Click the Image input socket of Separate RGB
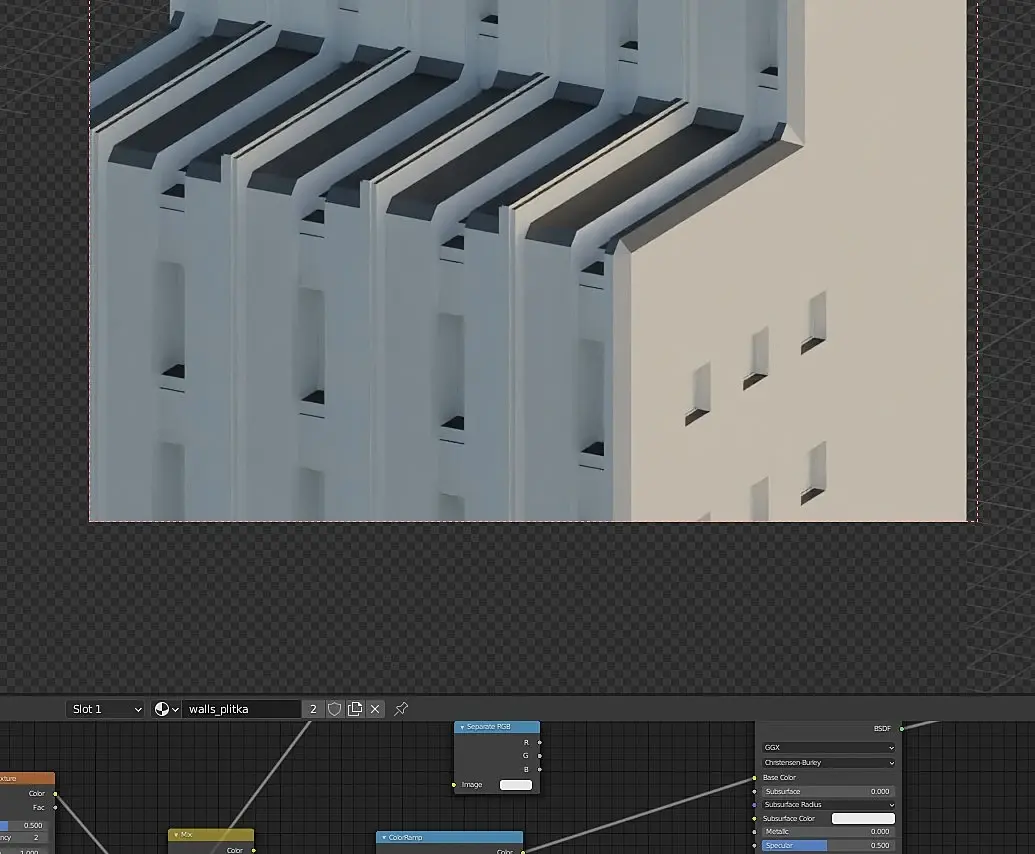 tap(454, 785)
